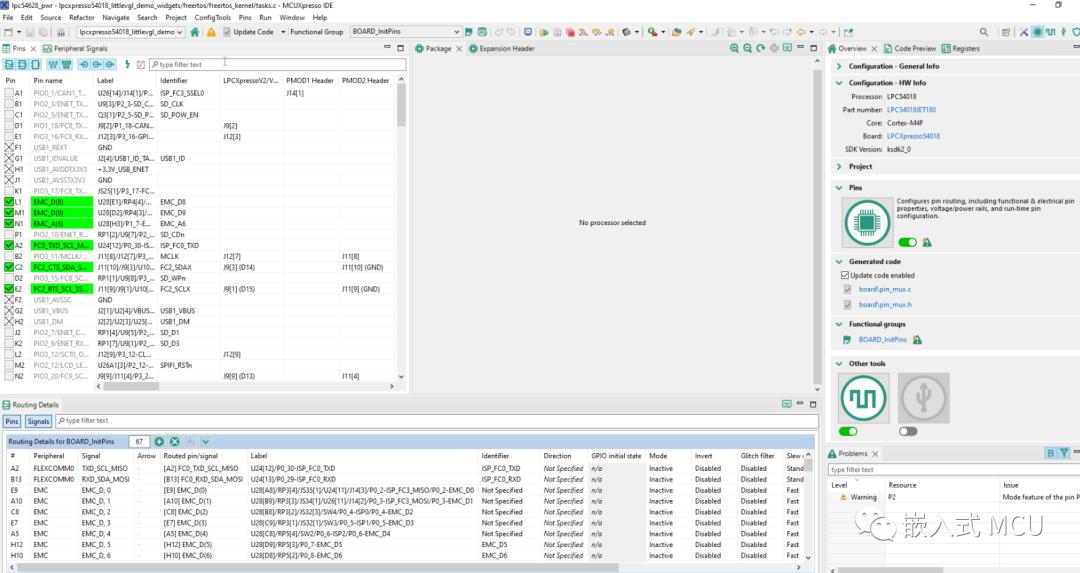The width and height of the screenshot is (1080, 573).
Task: Open the Navigate menu
Action: pyautogui.click(x=116, y=17)
